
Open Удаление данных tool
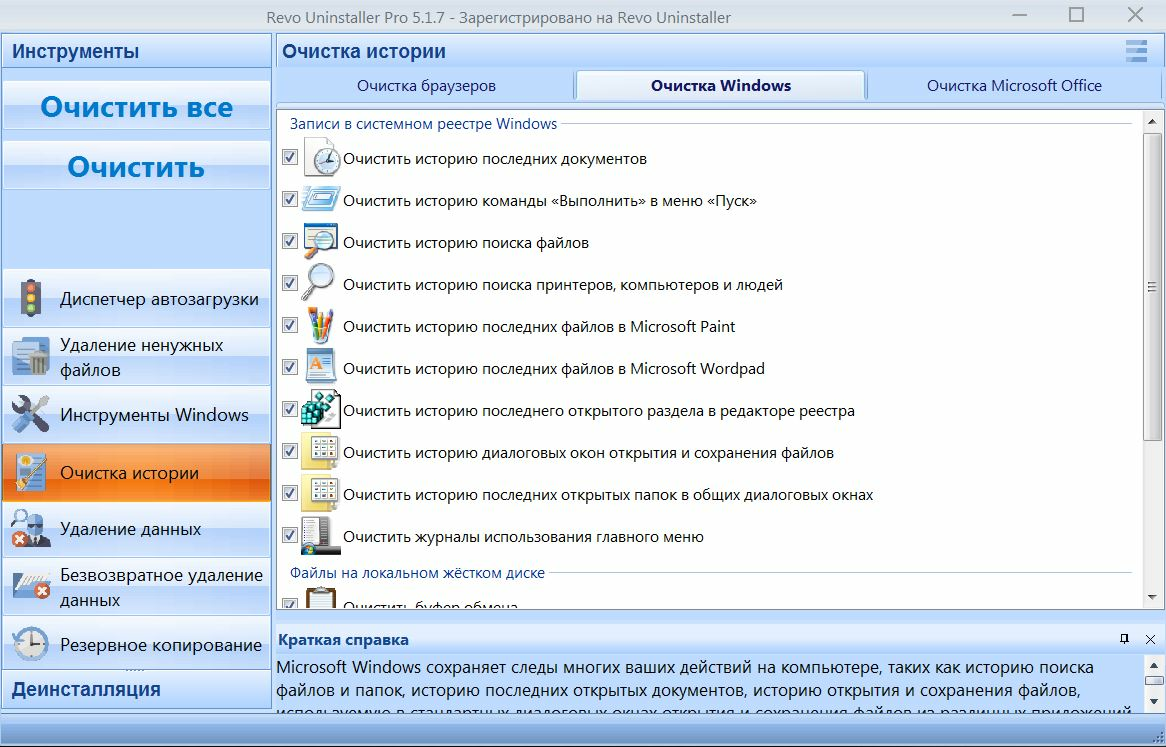[x=137, y=529]
